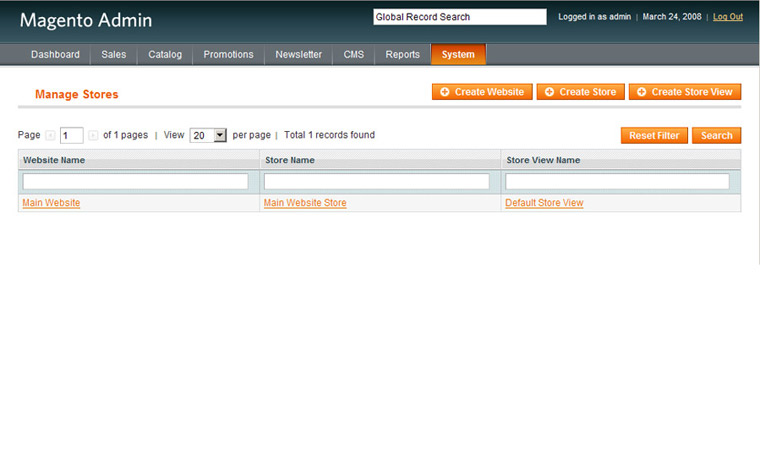Click the page number input field
Image resolution: width=760 pixels, height=470 pixels.
click(72, 135)
